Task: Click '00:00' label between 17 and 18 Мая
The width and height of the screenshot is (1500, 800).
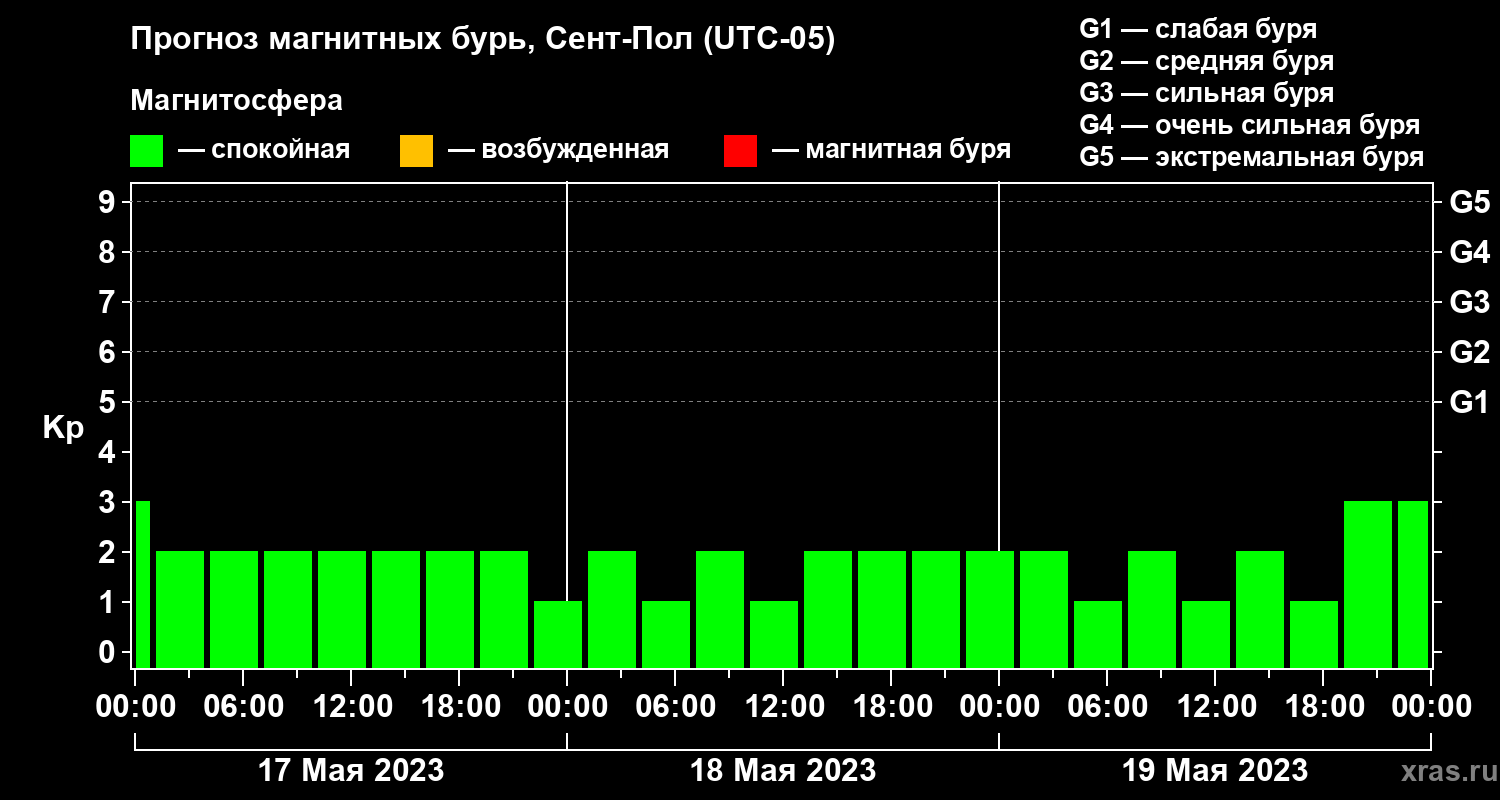Action: pos(567,706)
